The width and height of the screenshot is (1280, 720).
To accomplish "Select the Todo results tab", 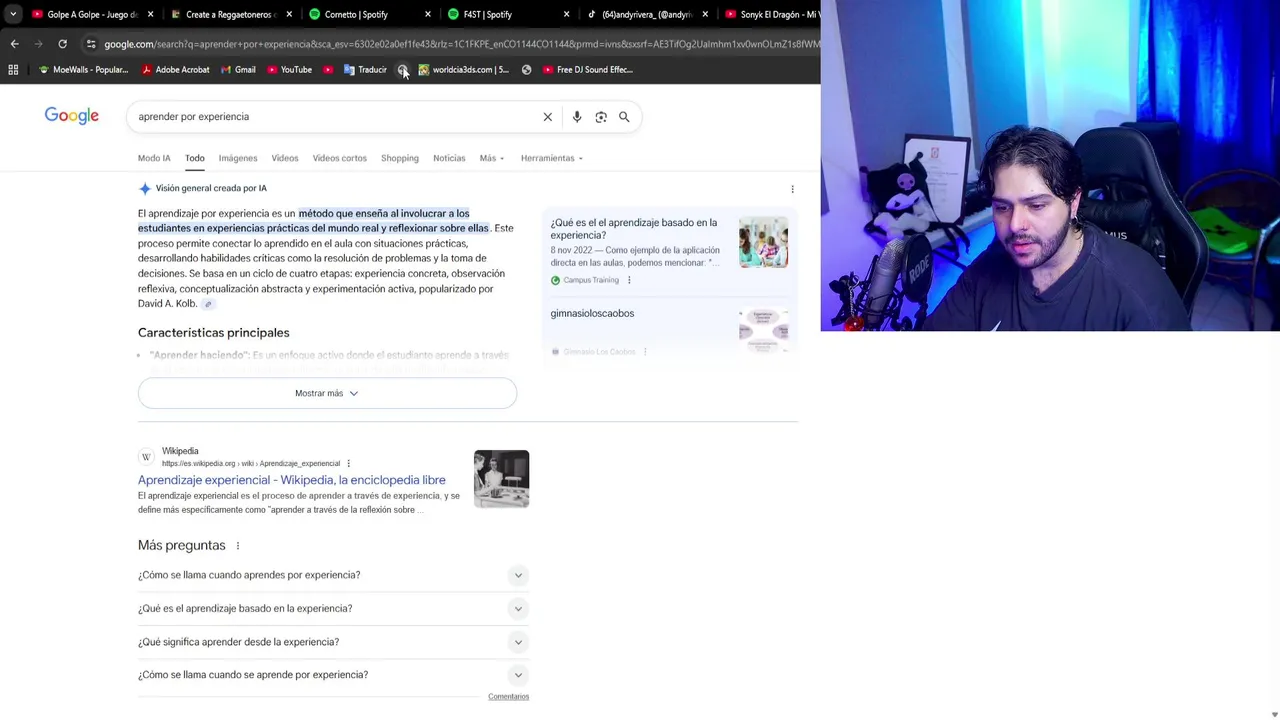I will coord(194,158).
